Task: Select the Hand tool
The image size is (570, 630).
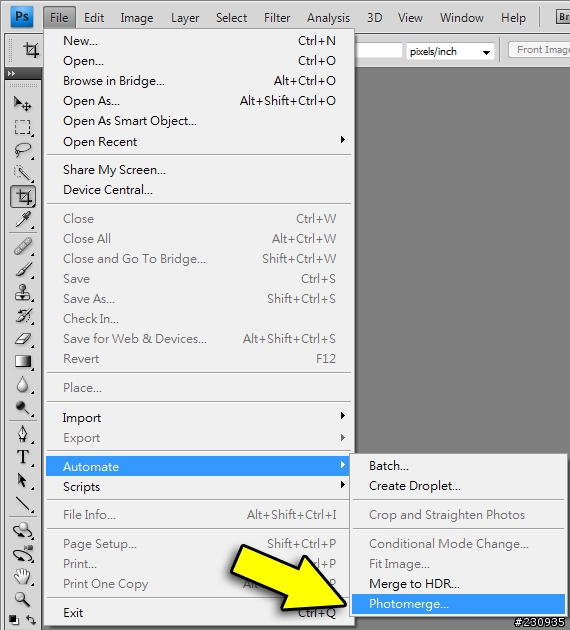Action: point(22,576)
